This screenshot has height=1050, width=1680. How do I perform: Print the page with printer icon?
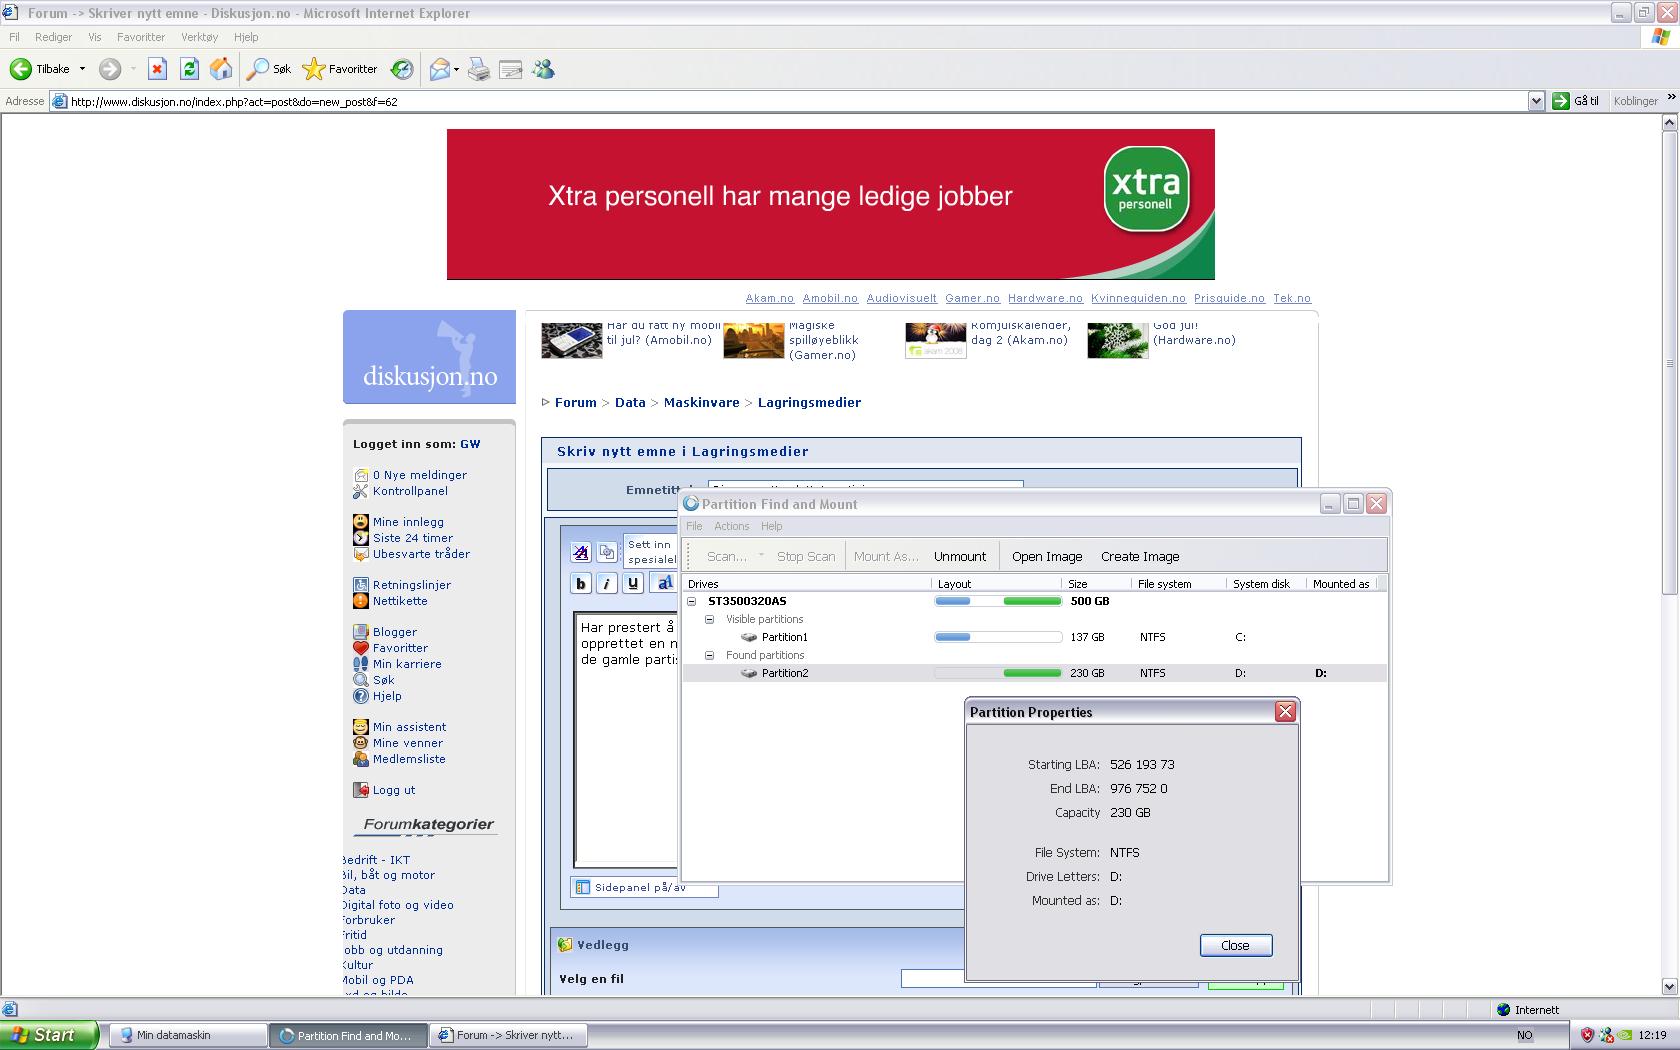pos(479,69)
